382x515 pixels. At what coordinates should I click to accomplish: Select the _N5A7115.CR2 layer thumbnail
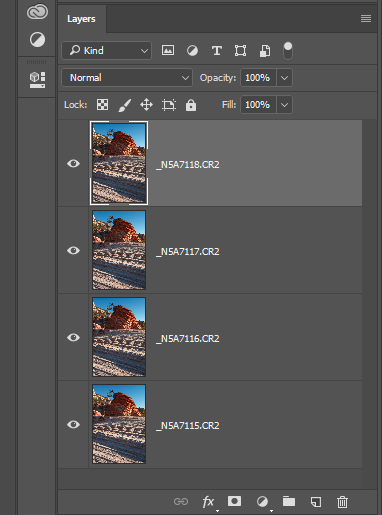pos(119,424)
